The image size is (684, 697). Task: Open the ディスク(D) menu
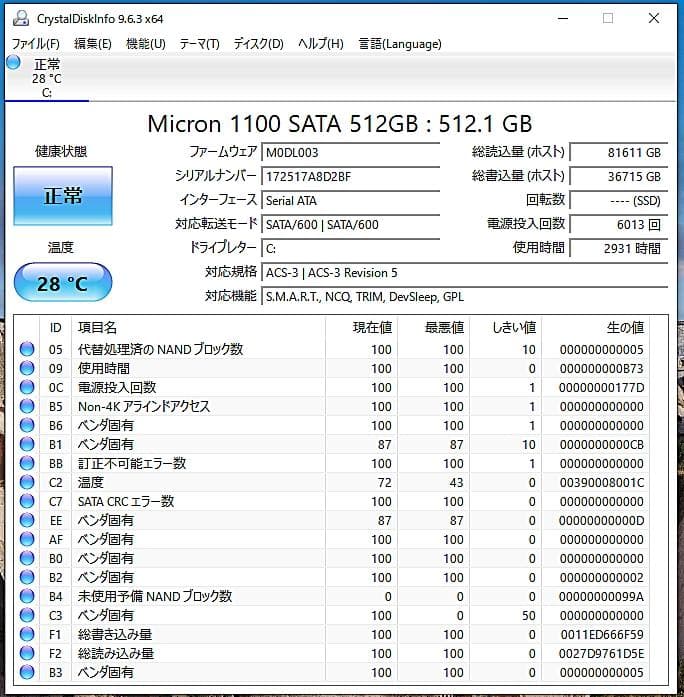tap(259, 44)
